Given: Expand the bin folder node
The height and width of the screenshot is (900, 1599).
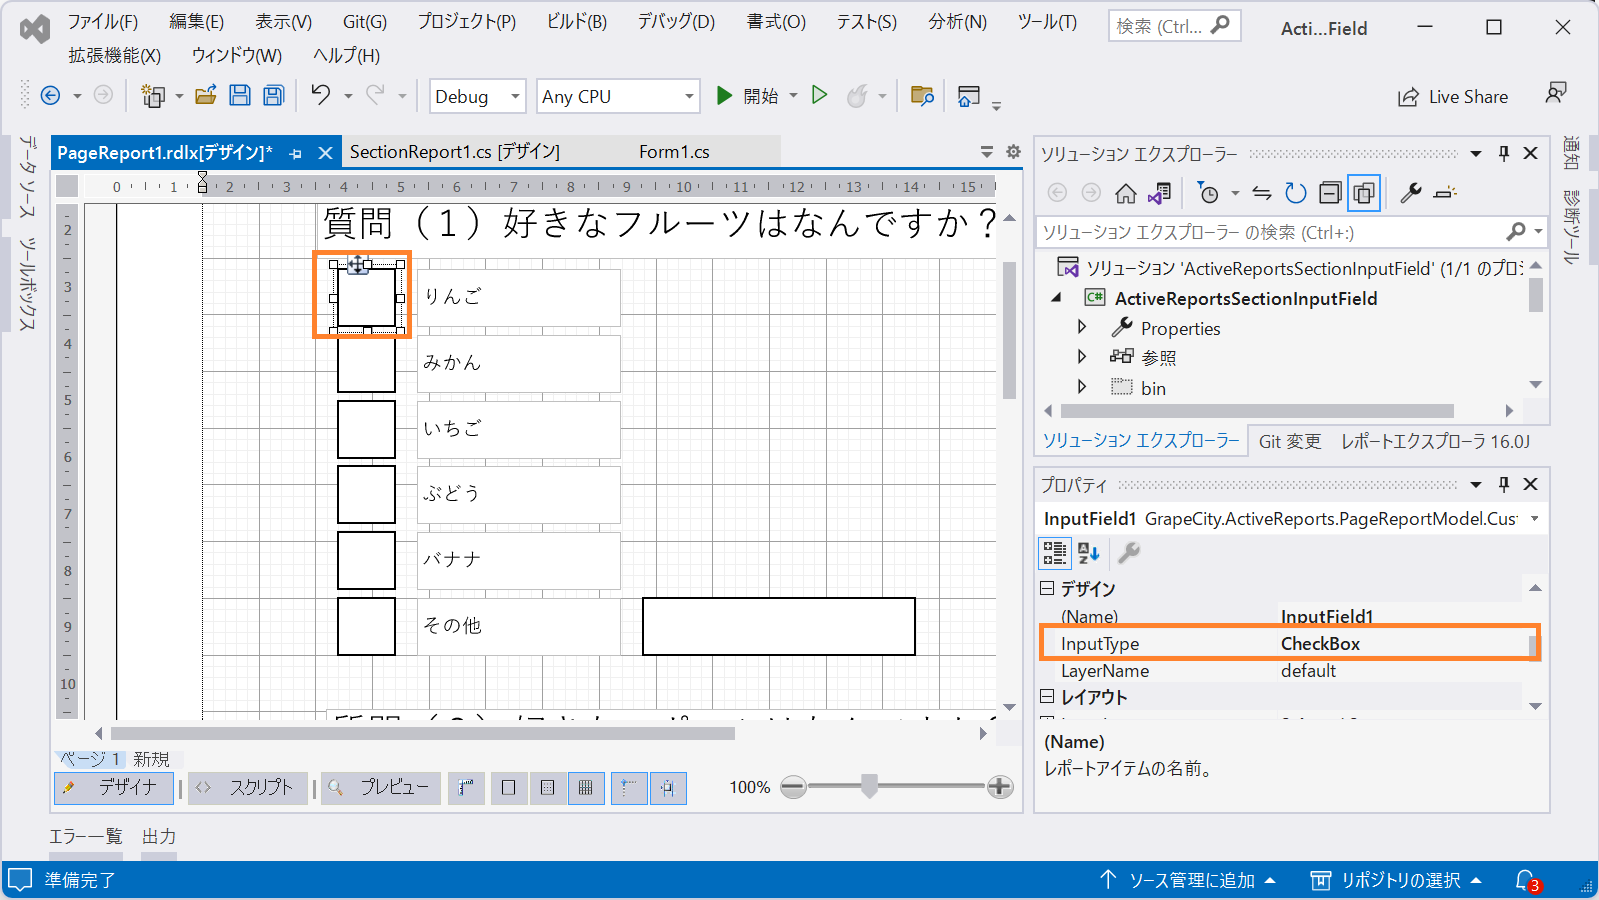Looking at the screenshot, I should (x=1082, y=386).
